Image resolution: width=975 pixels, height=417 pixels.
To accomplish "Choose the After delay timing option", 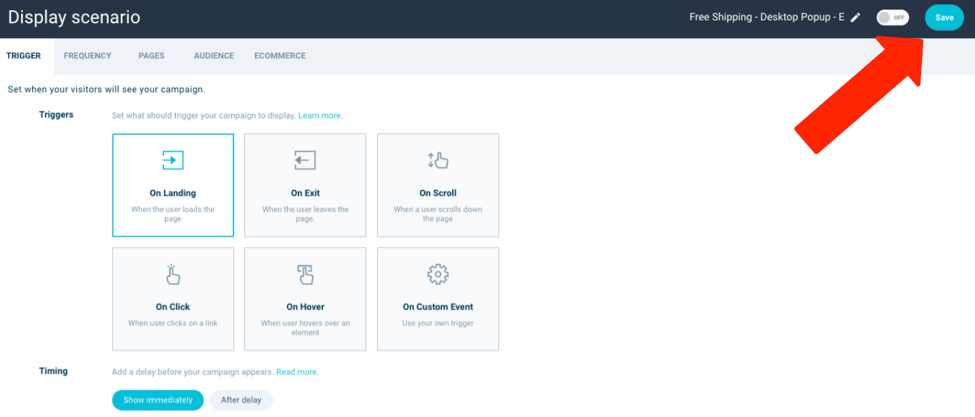I will click(x=241, y=400).
